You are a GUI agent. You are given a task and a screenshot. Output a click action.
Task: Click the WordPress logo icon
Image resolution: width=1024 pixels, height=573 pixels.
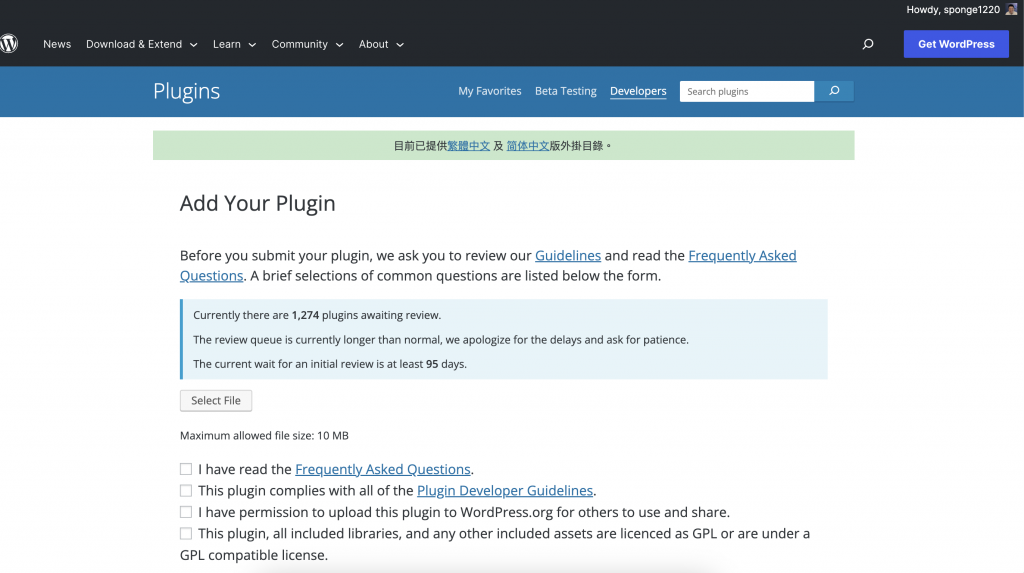coord(8,44)
